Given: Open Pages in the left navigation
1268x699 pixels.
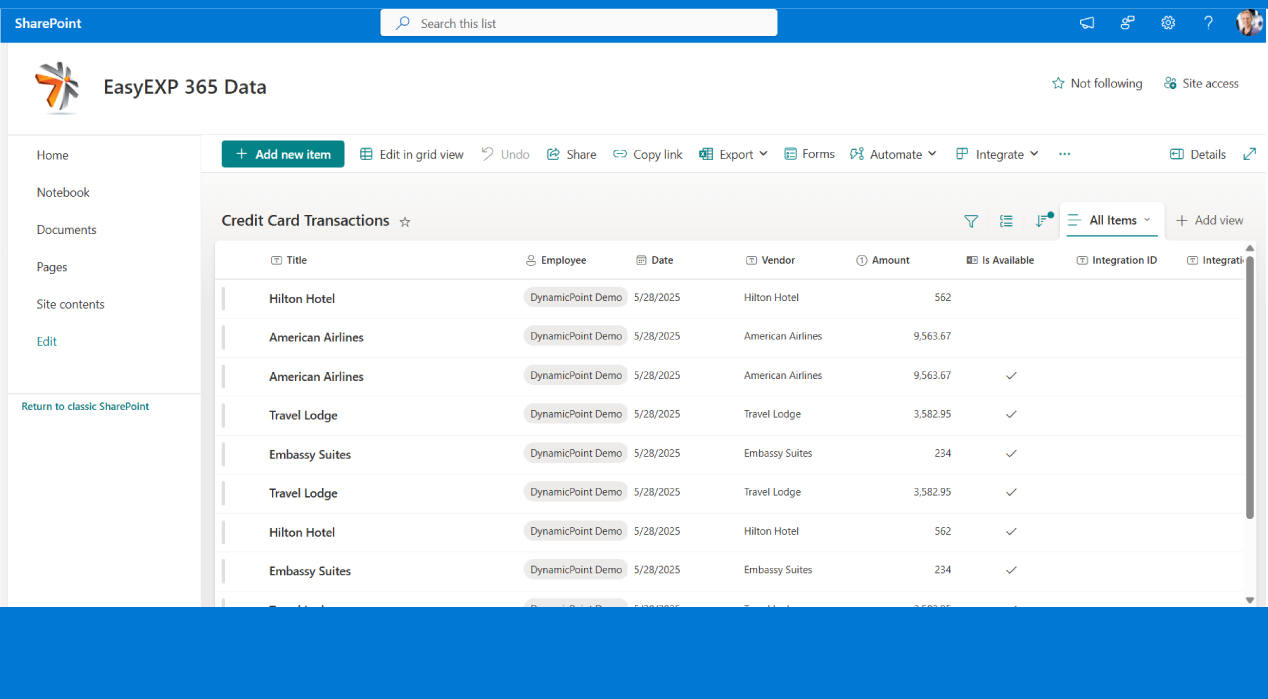Looking at the screenshot, I should pos(52,267).
